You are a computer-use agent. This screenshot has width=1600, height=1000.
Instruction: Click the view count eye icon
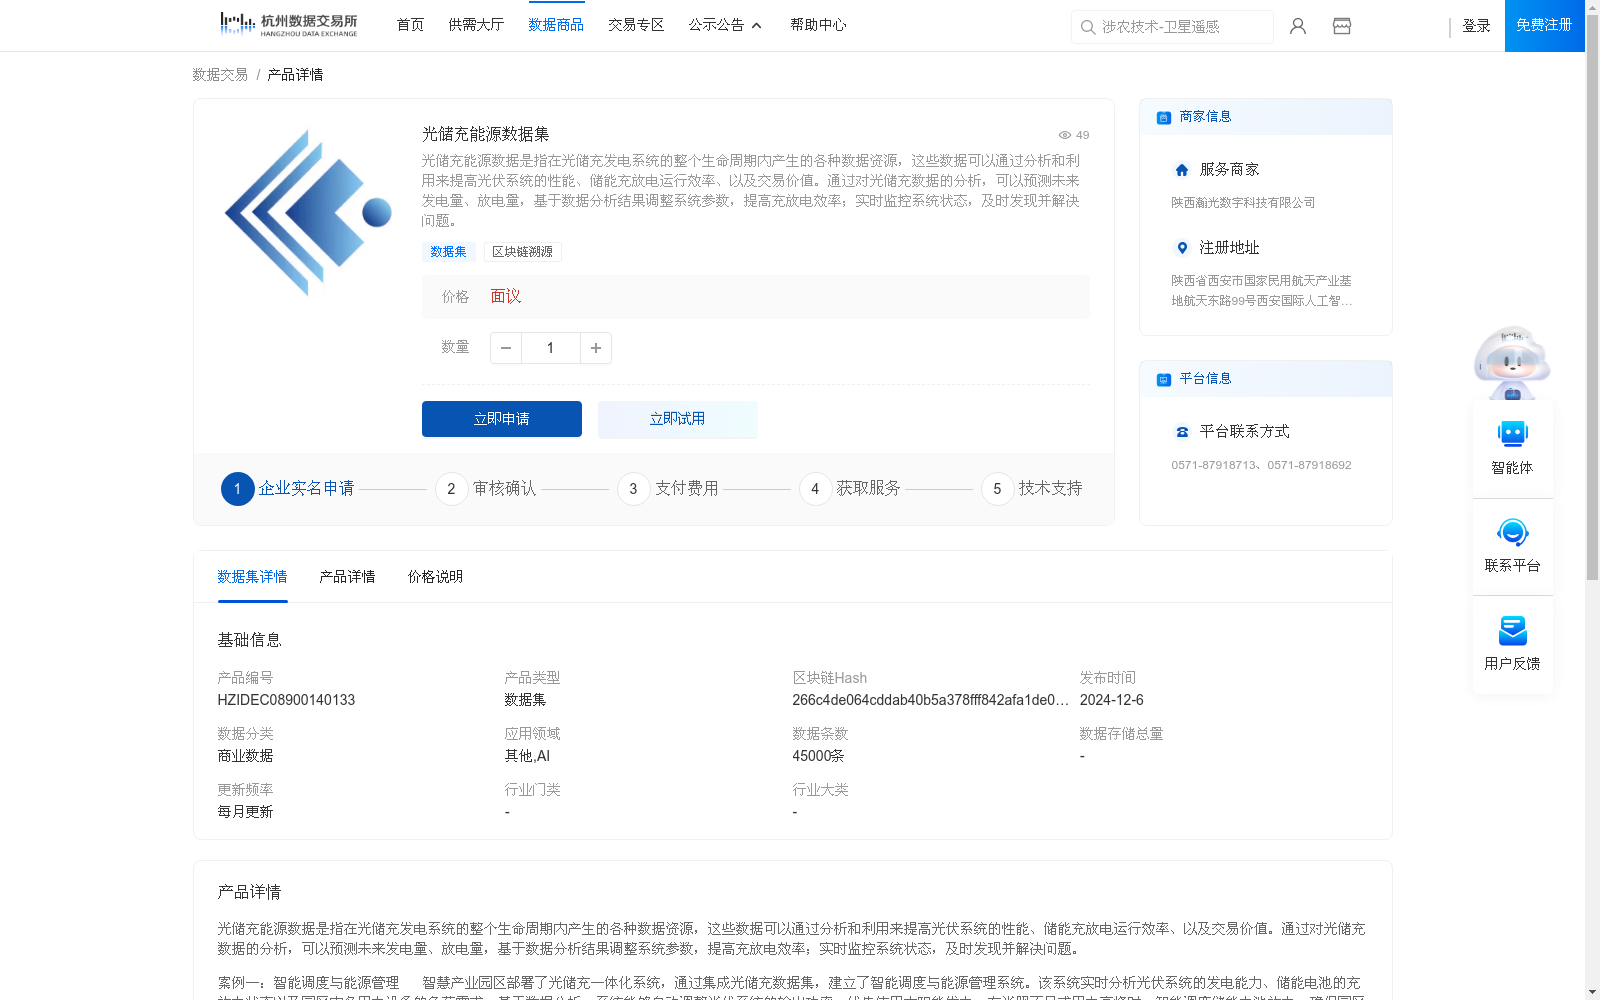point(1065,135)
